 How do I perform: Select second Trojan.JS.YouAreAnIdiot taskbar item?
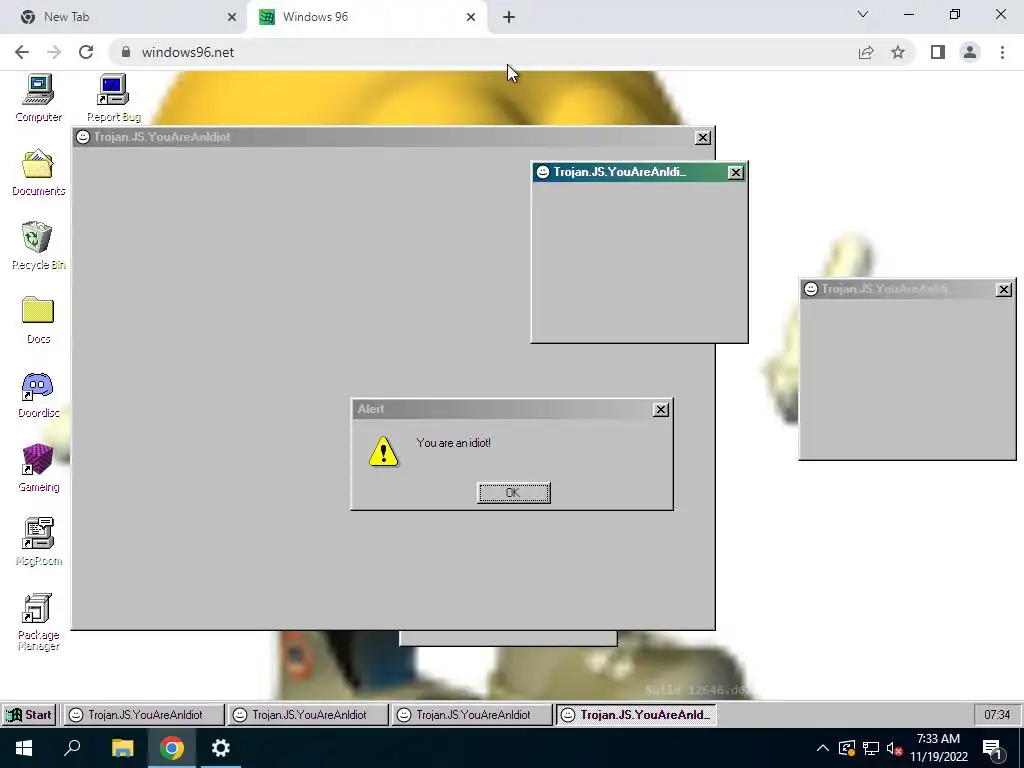[x=308, y=714]
